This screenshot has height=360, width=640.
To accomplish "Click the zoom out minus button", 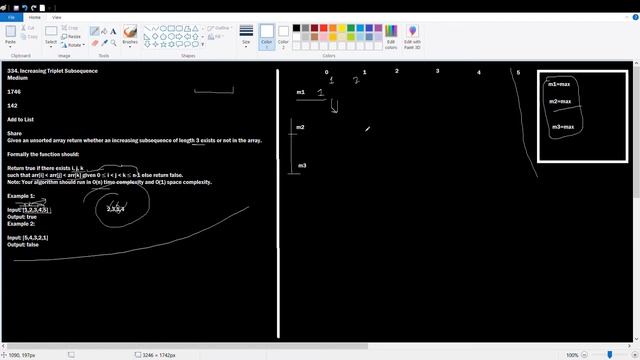I will [x=584, y=355].
